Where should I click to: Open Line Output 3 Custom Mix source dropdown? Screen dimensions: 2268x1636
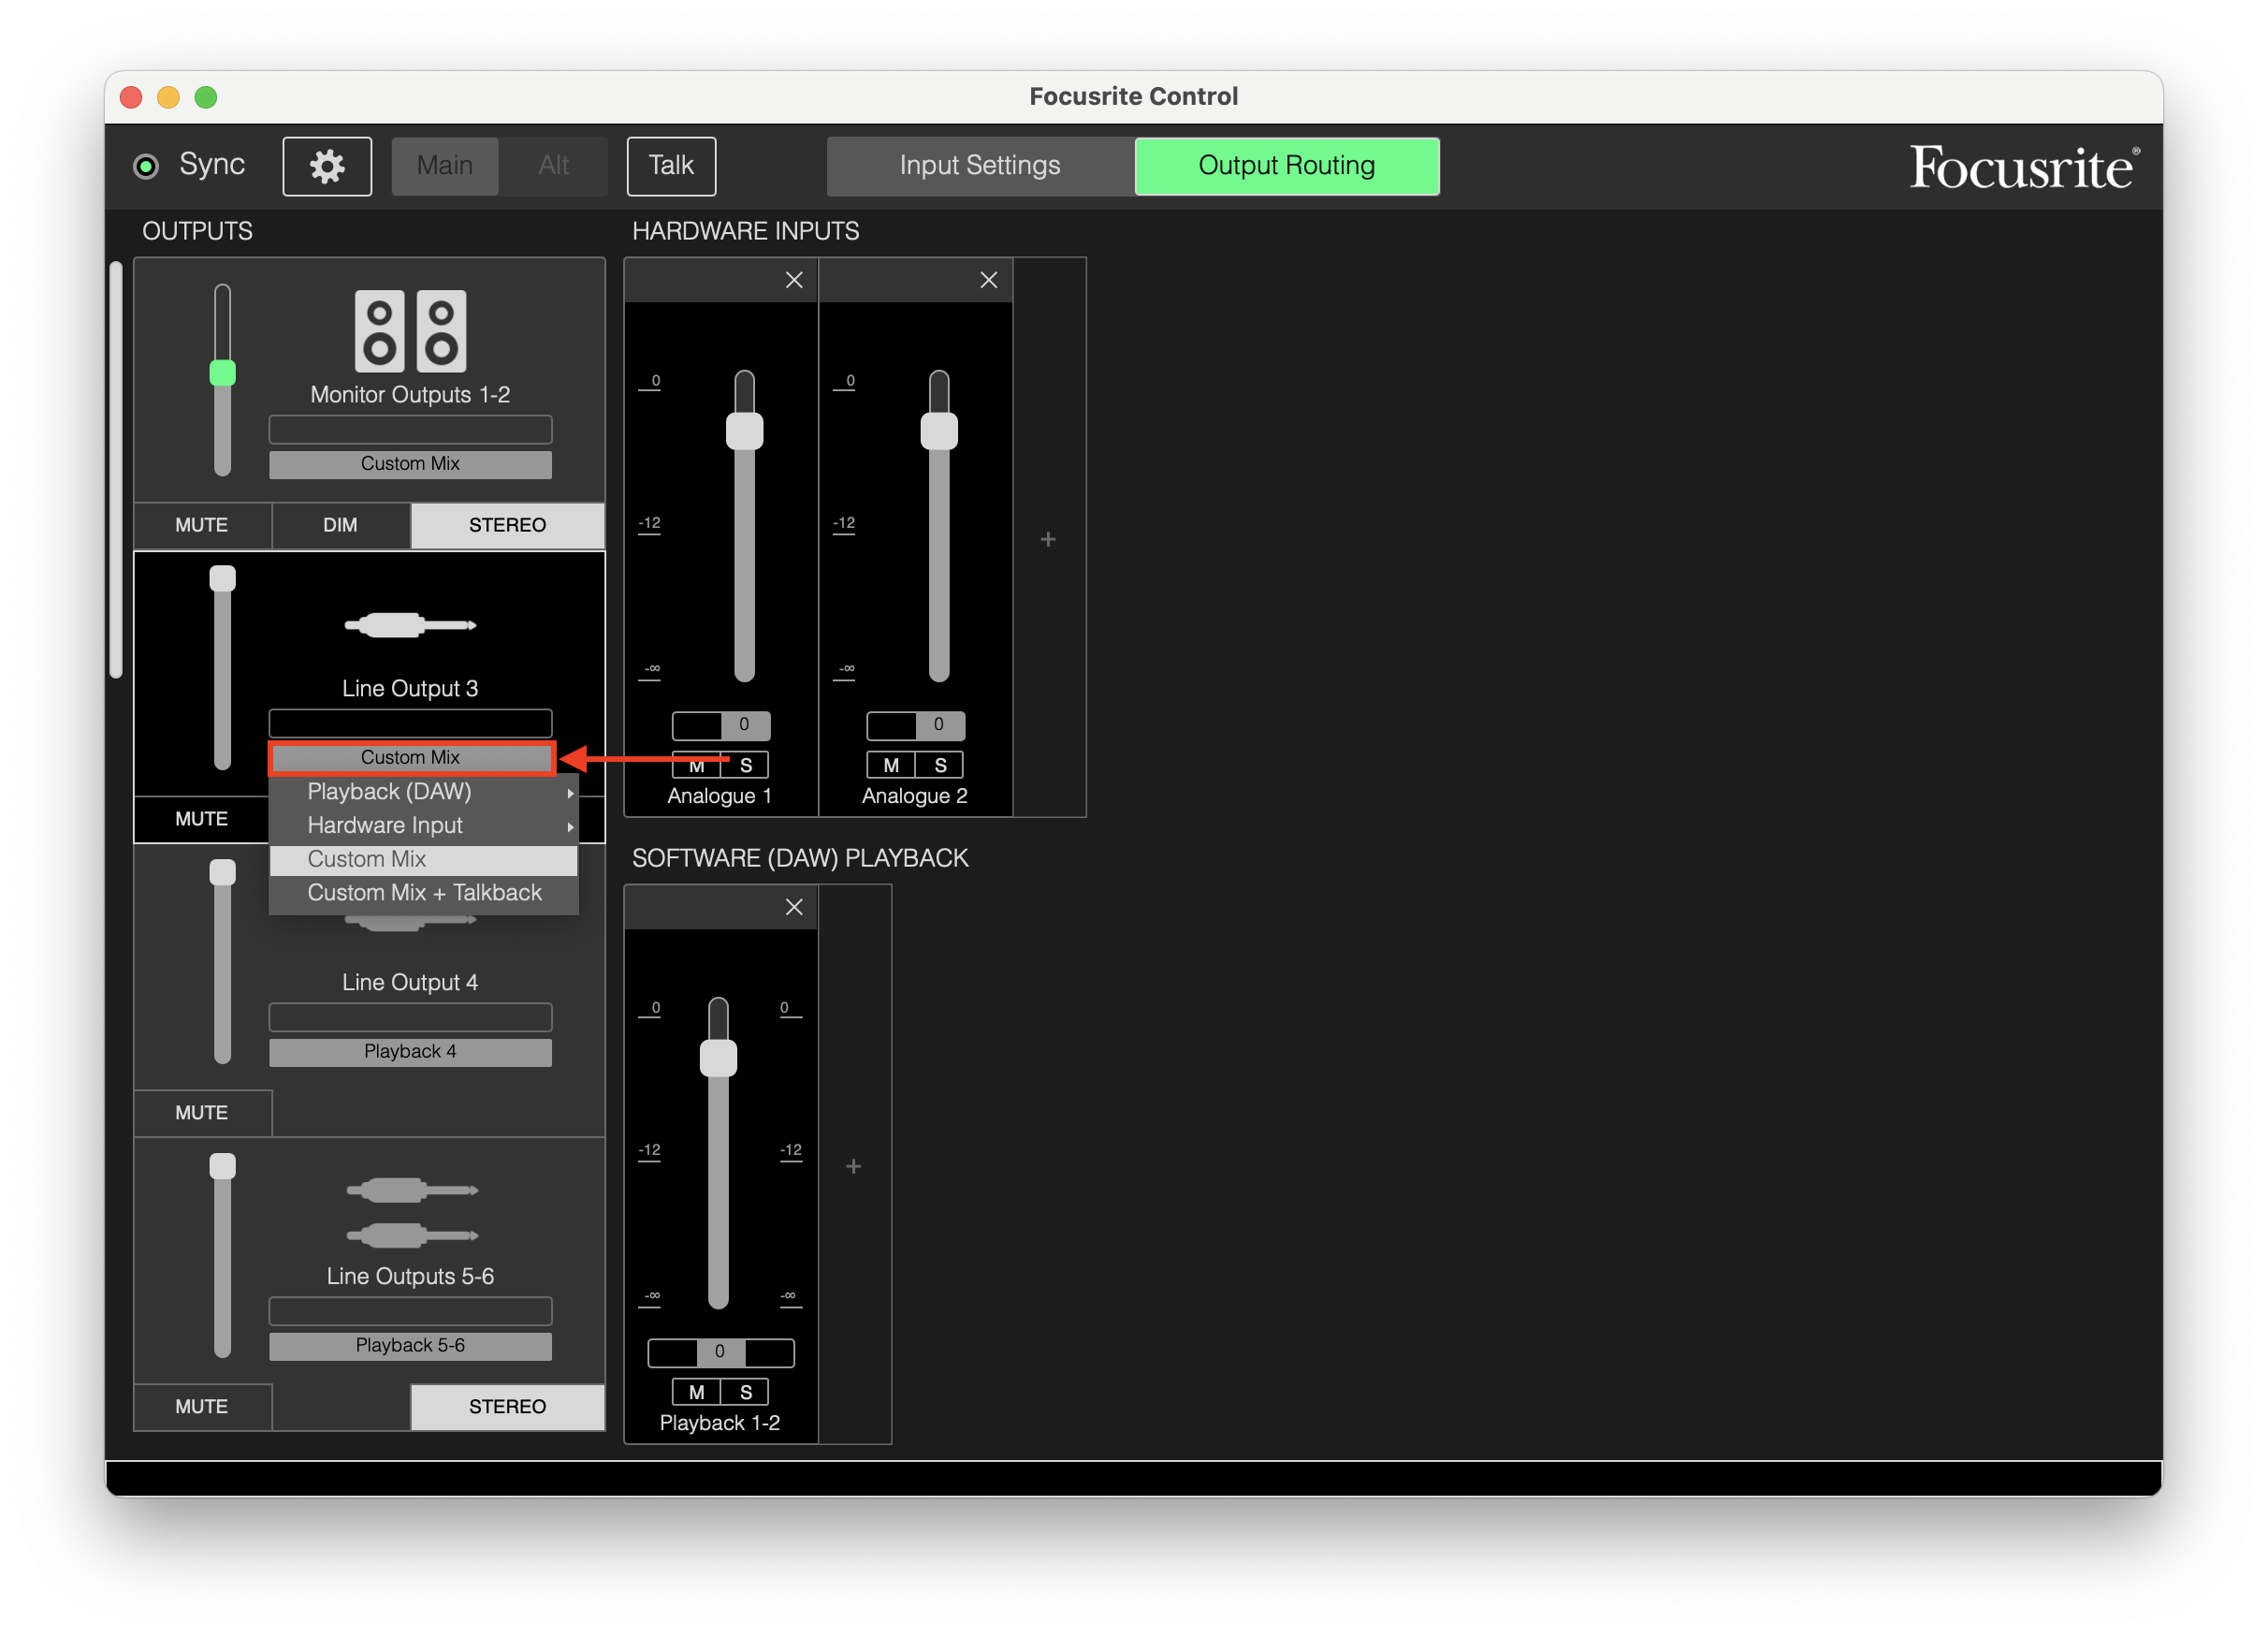[x=410, y=758]
